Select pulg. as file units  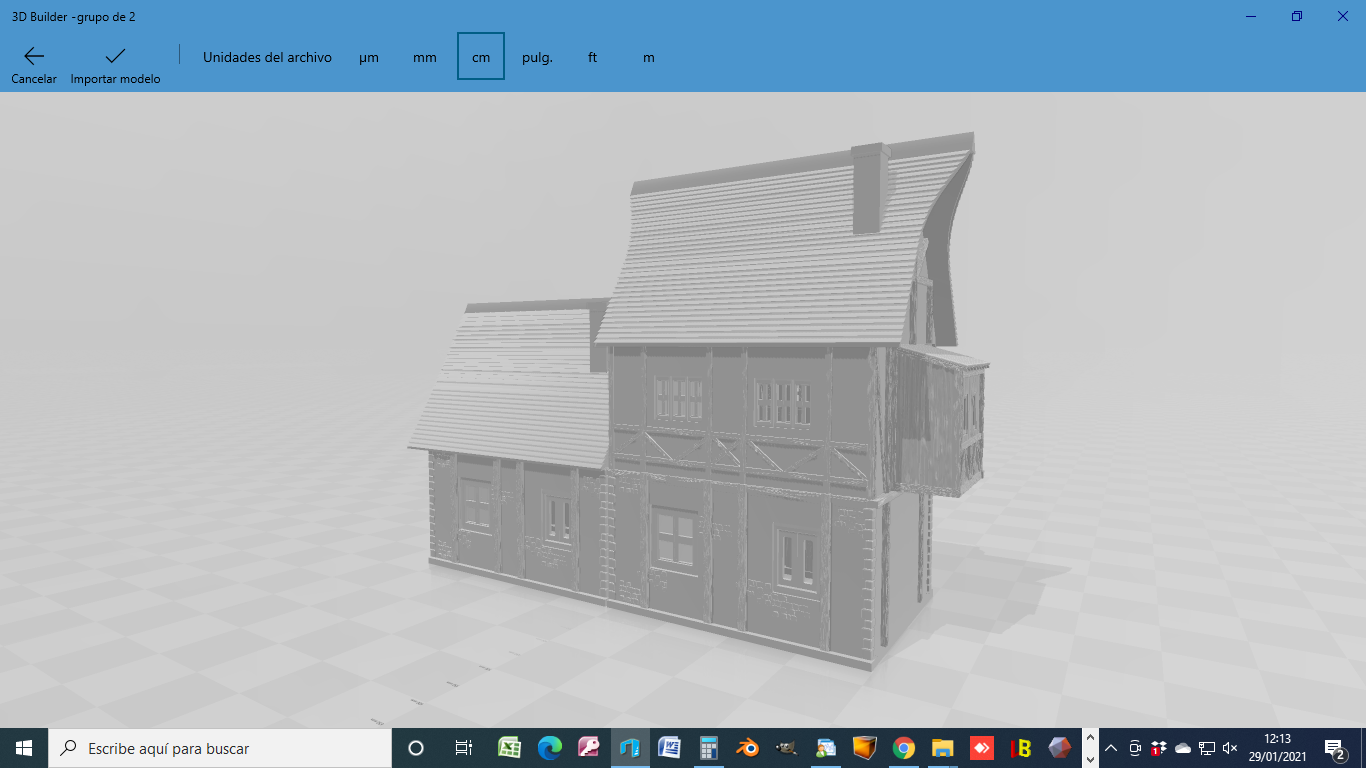coord(537,57)
